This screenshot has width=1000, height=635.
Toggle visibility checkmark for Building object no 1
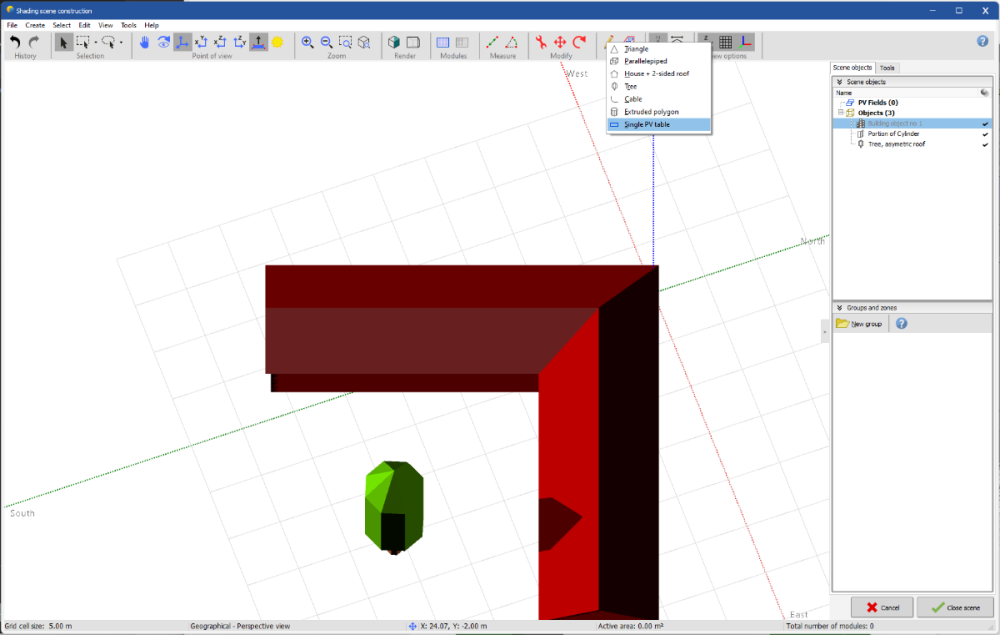click(985, 123)
